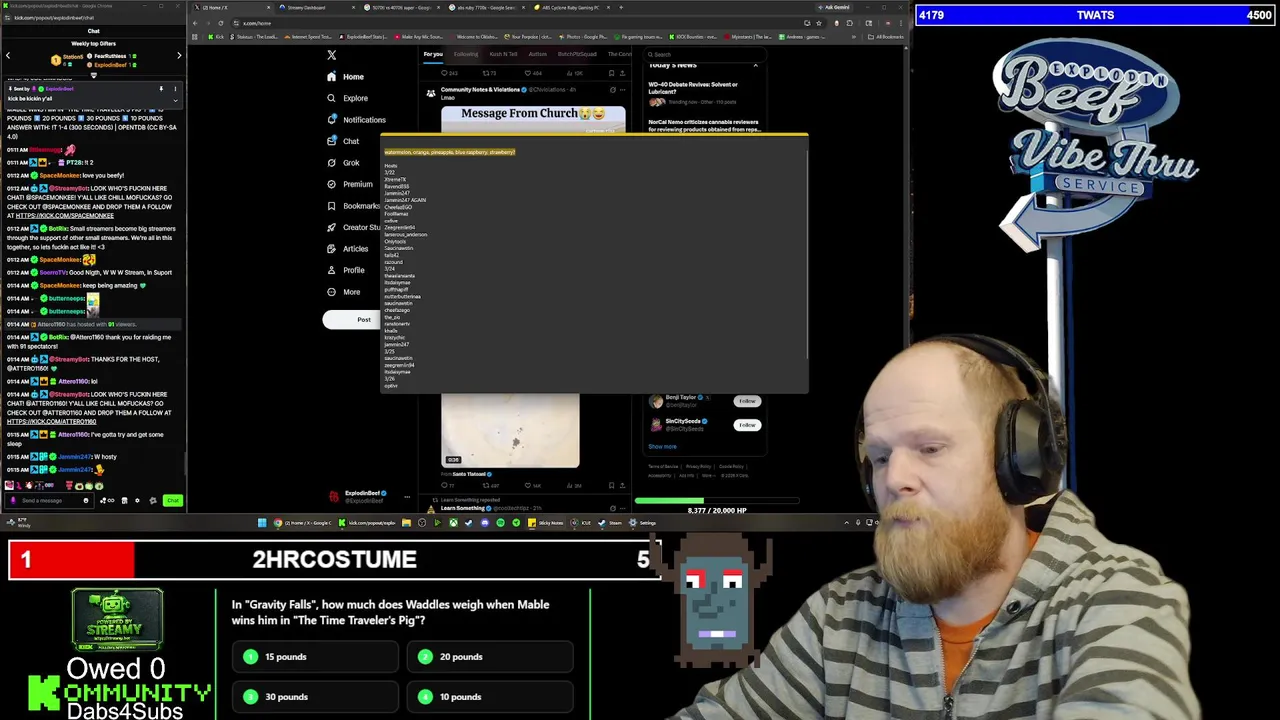Select trivia answer 30 pounds

(x=315, y=697)
